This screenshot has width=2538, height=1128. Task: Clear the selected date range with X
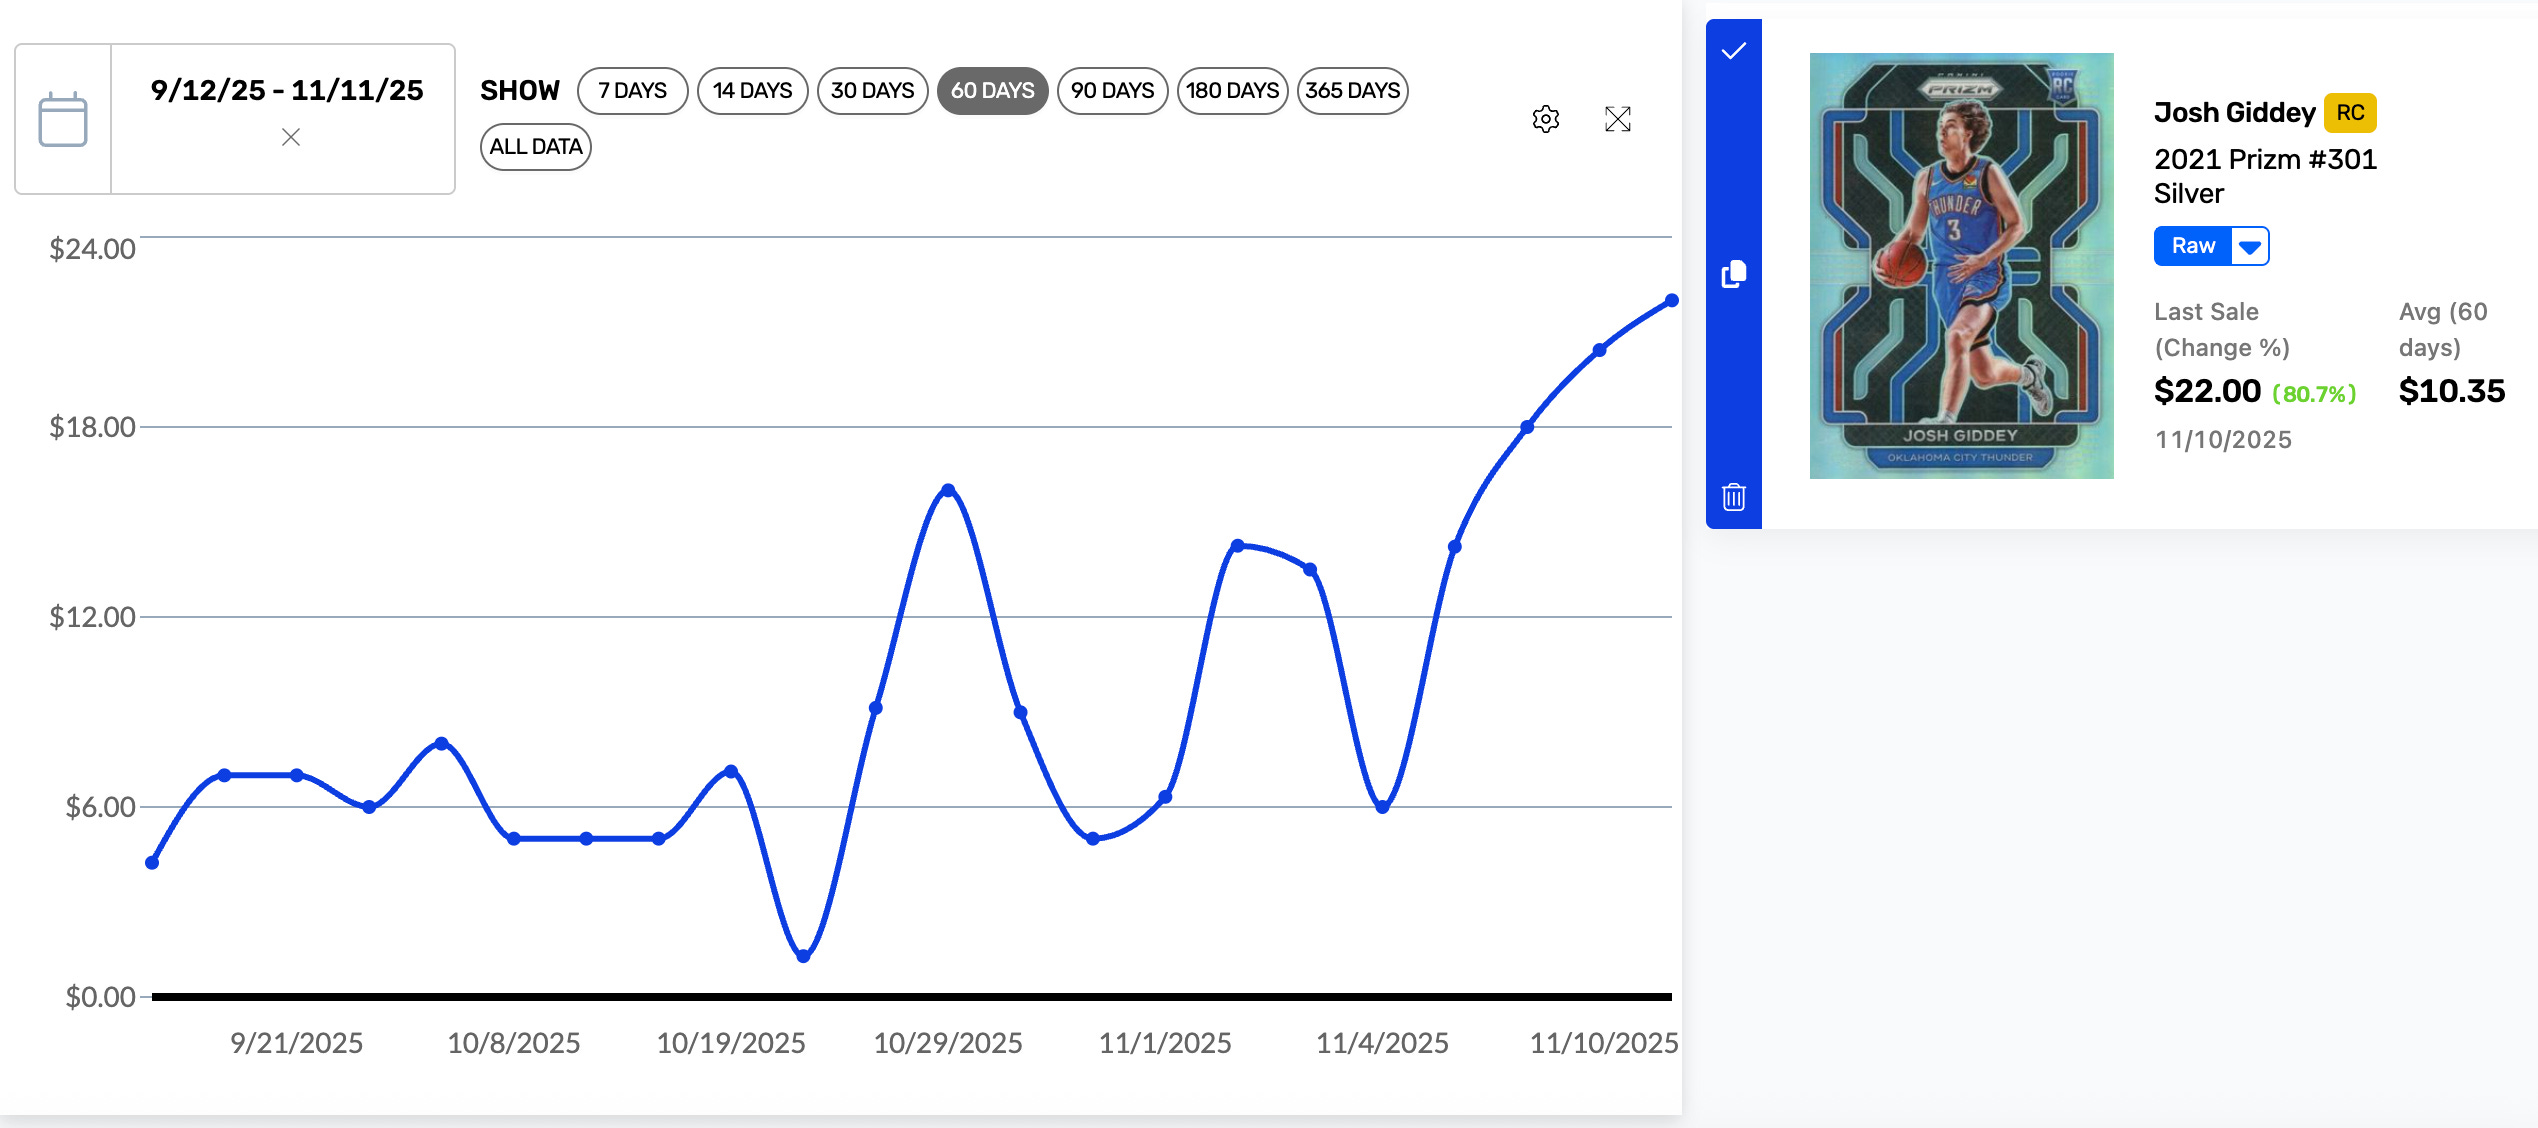click(x=291, y=137)
